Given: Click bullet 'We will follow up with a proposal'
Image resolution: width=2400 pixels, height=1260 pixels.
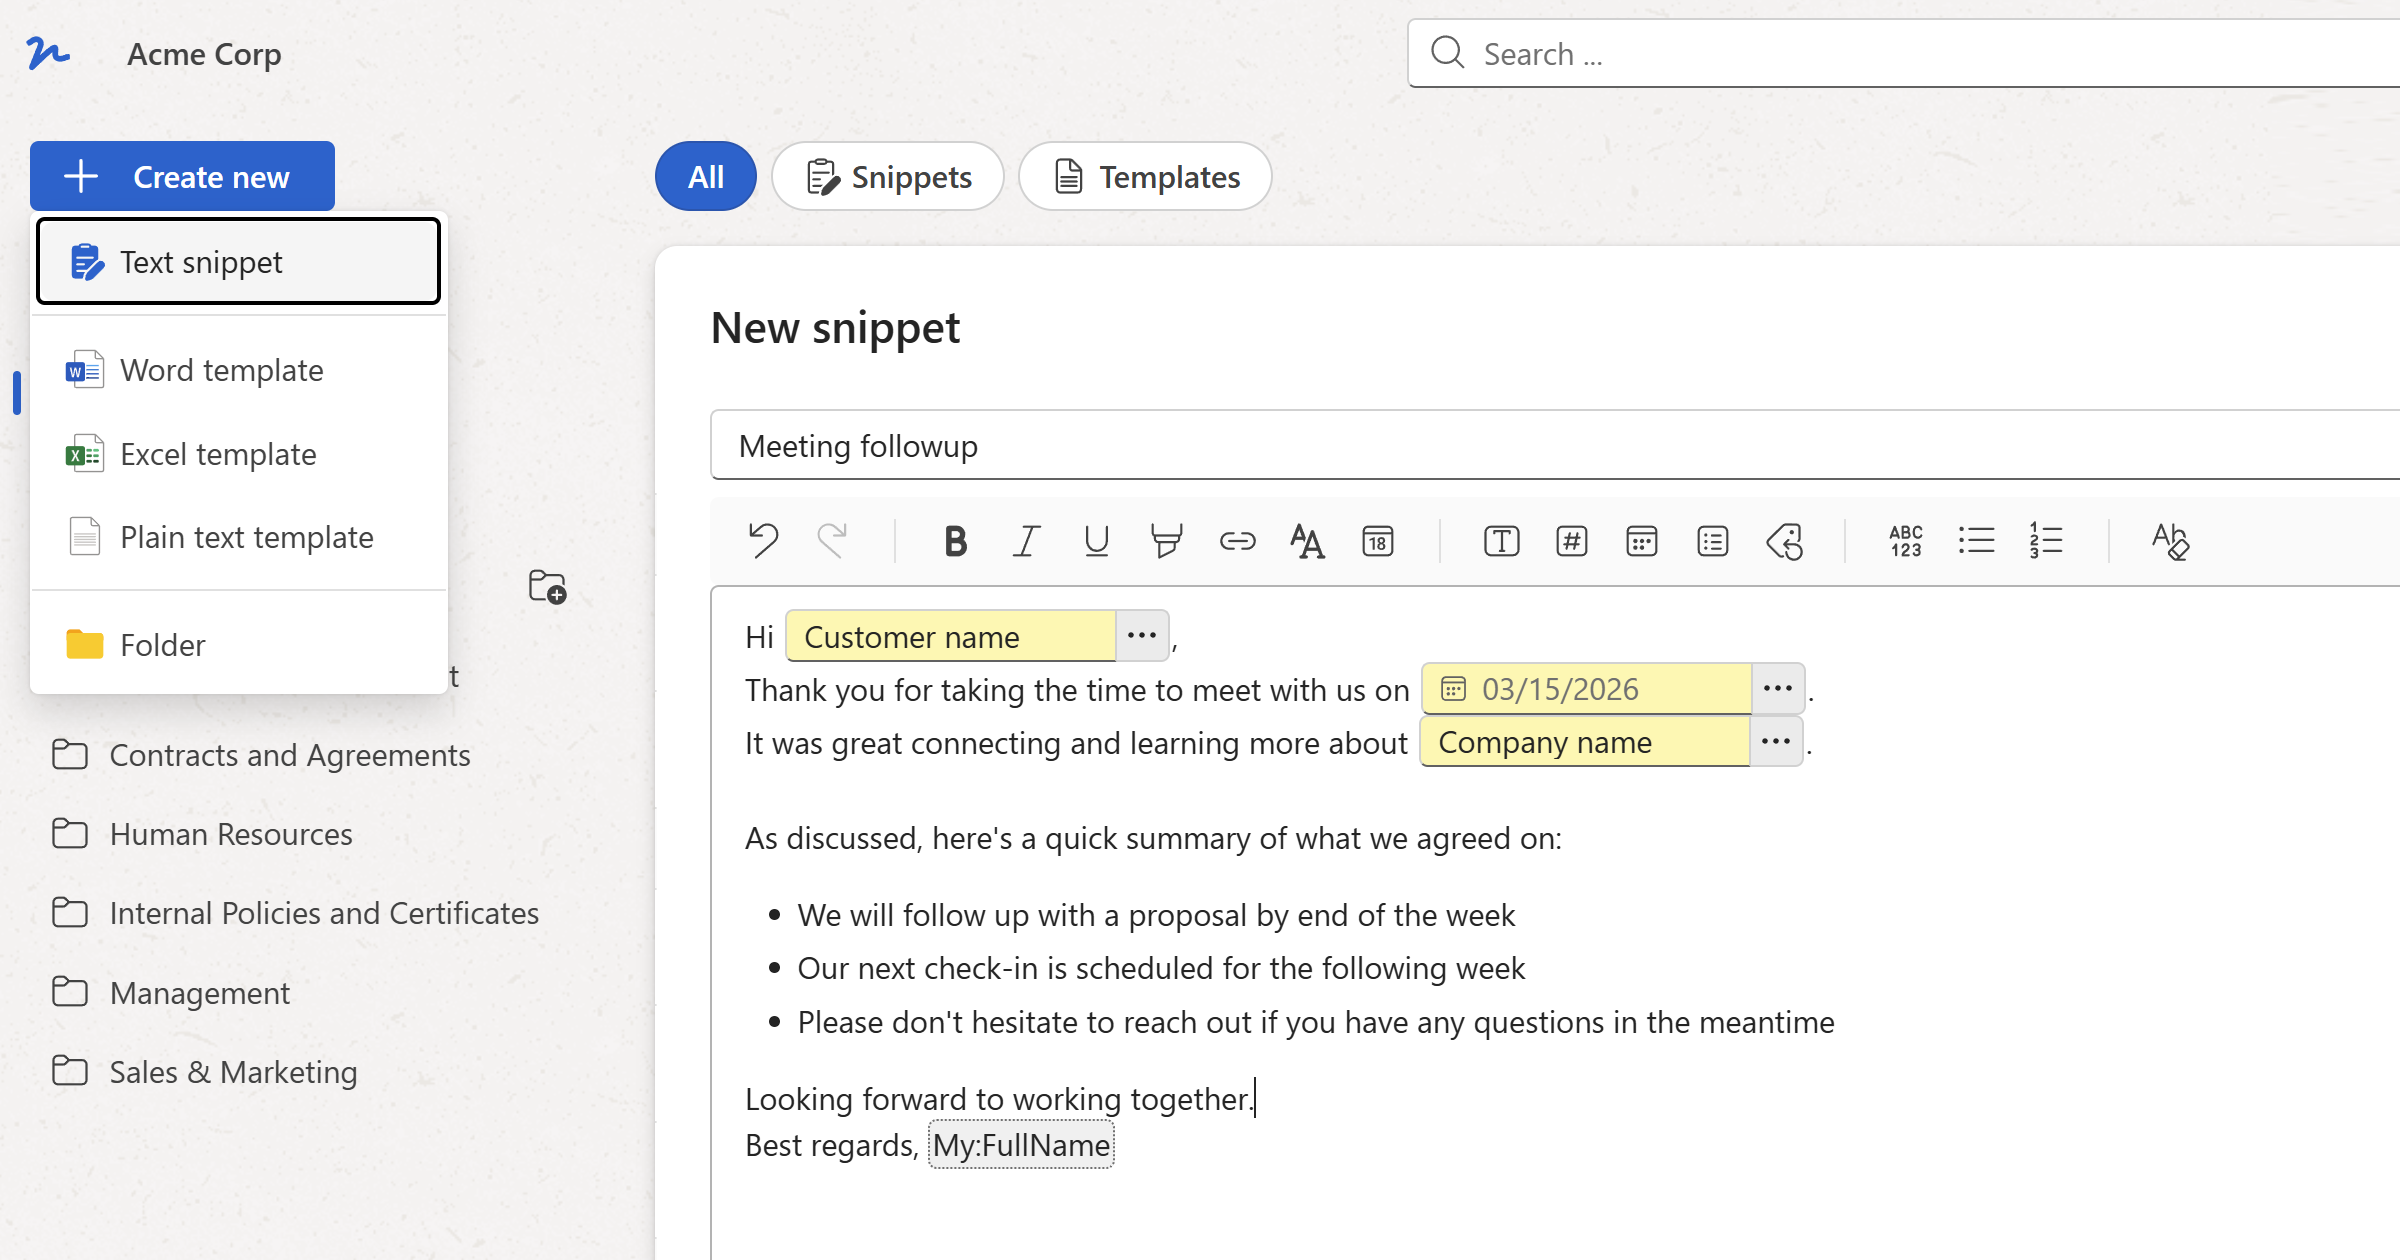Looking at the screenshot, I should (1156, 915).
